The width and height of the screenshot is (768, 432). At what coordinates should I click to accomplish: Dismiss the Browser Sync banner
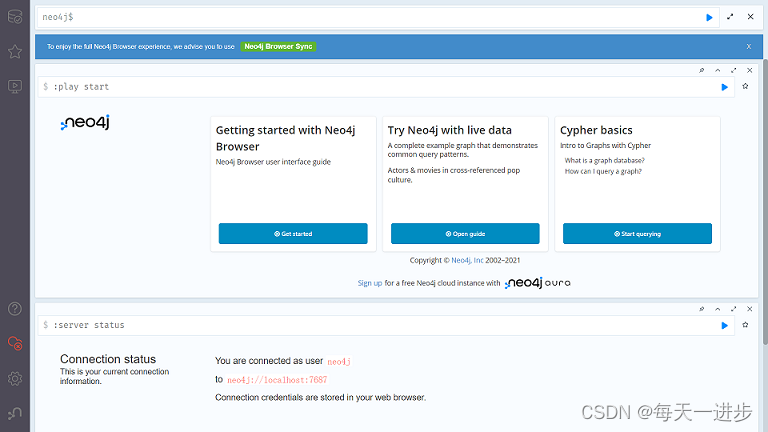coord(748,47)
